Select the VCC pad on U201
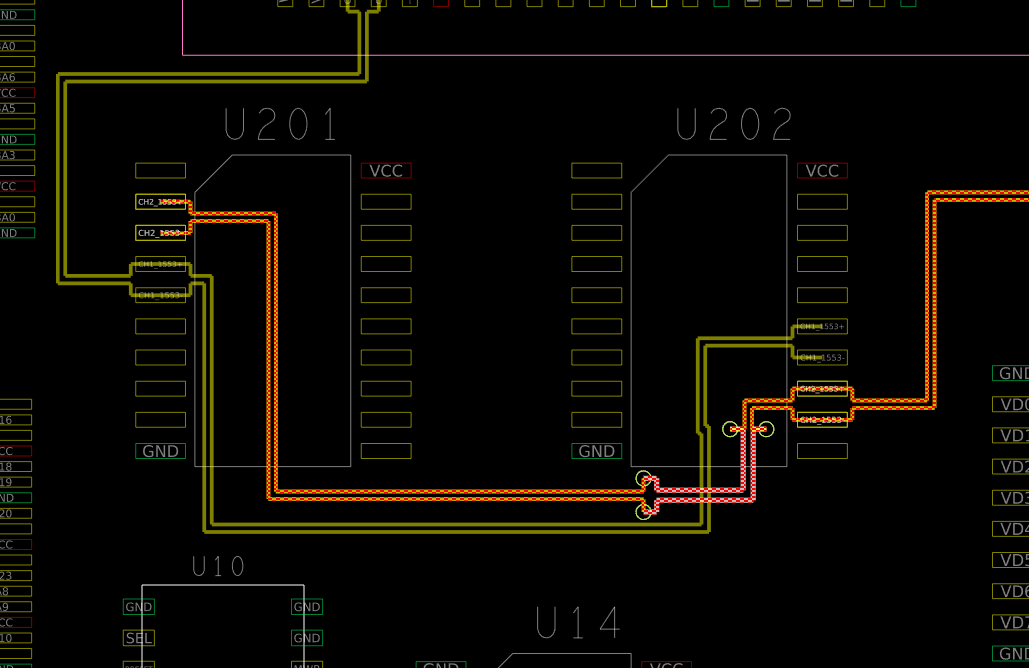Image resolution: width=1029 pixels, height=668 pixels. tap(386, 171)
